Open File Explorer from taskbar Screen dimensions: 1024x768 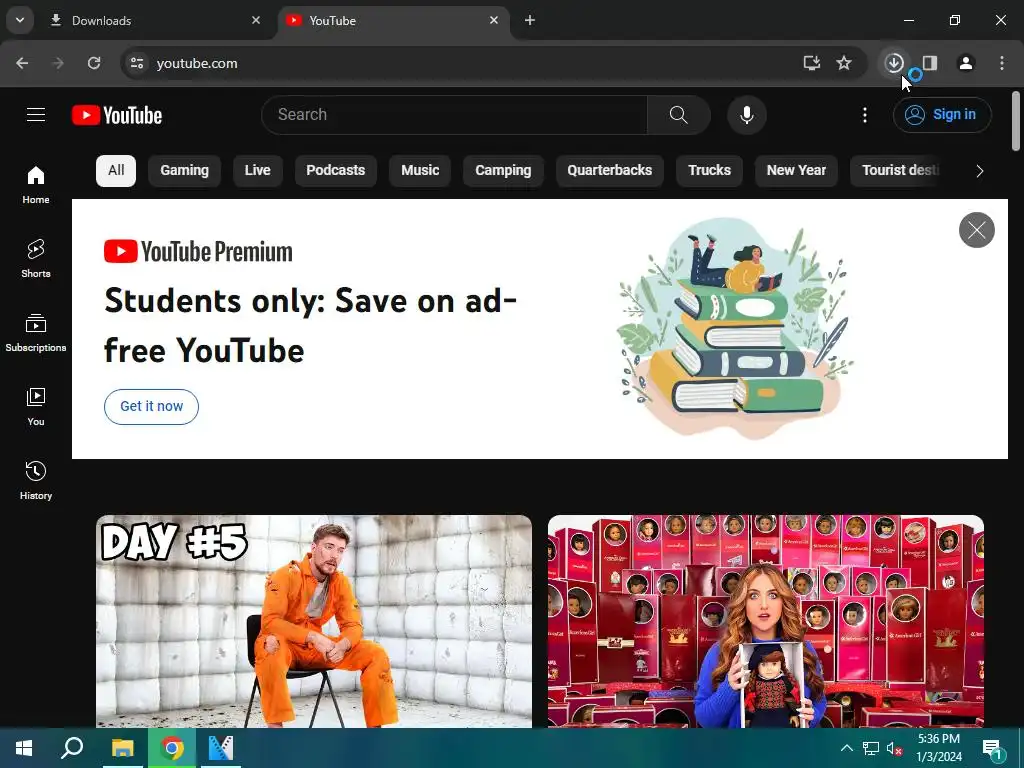coord(122,748)
